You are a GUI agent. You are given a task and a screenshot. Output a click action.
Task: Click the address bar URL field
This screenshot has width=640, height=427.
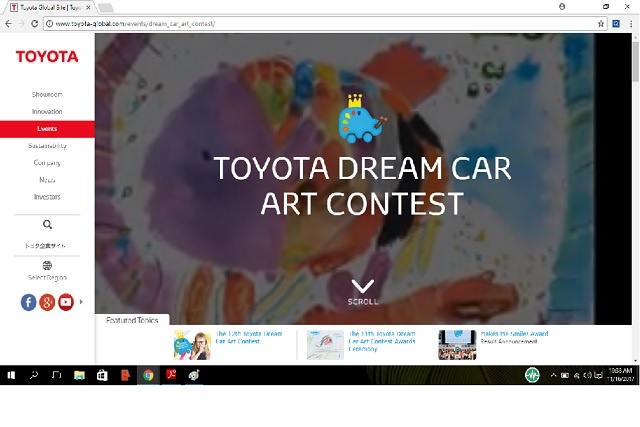coord(325,24)
